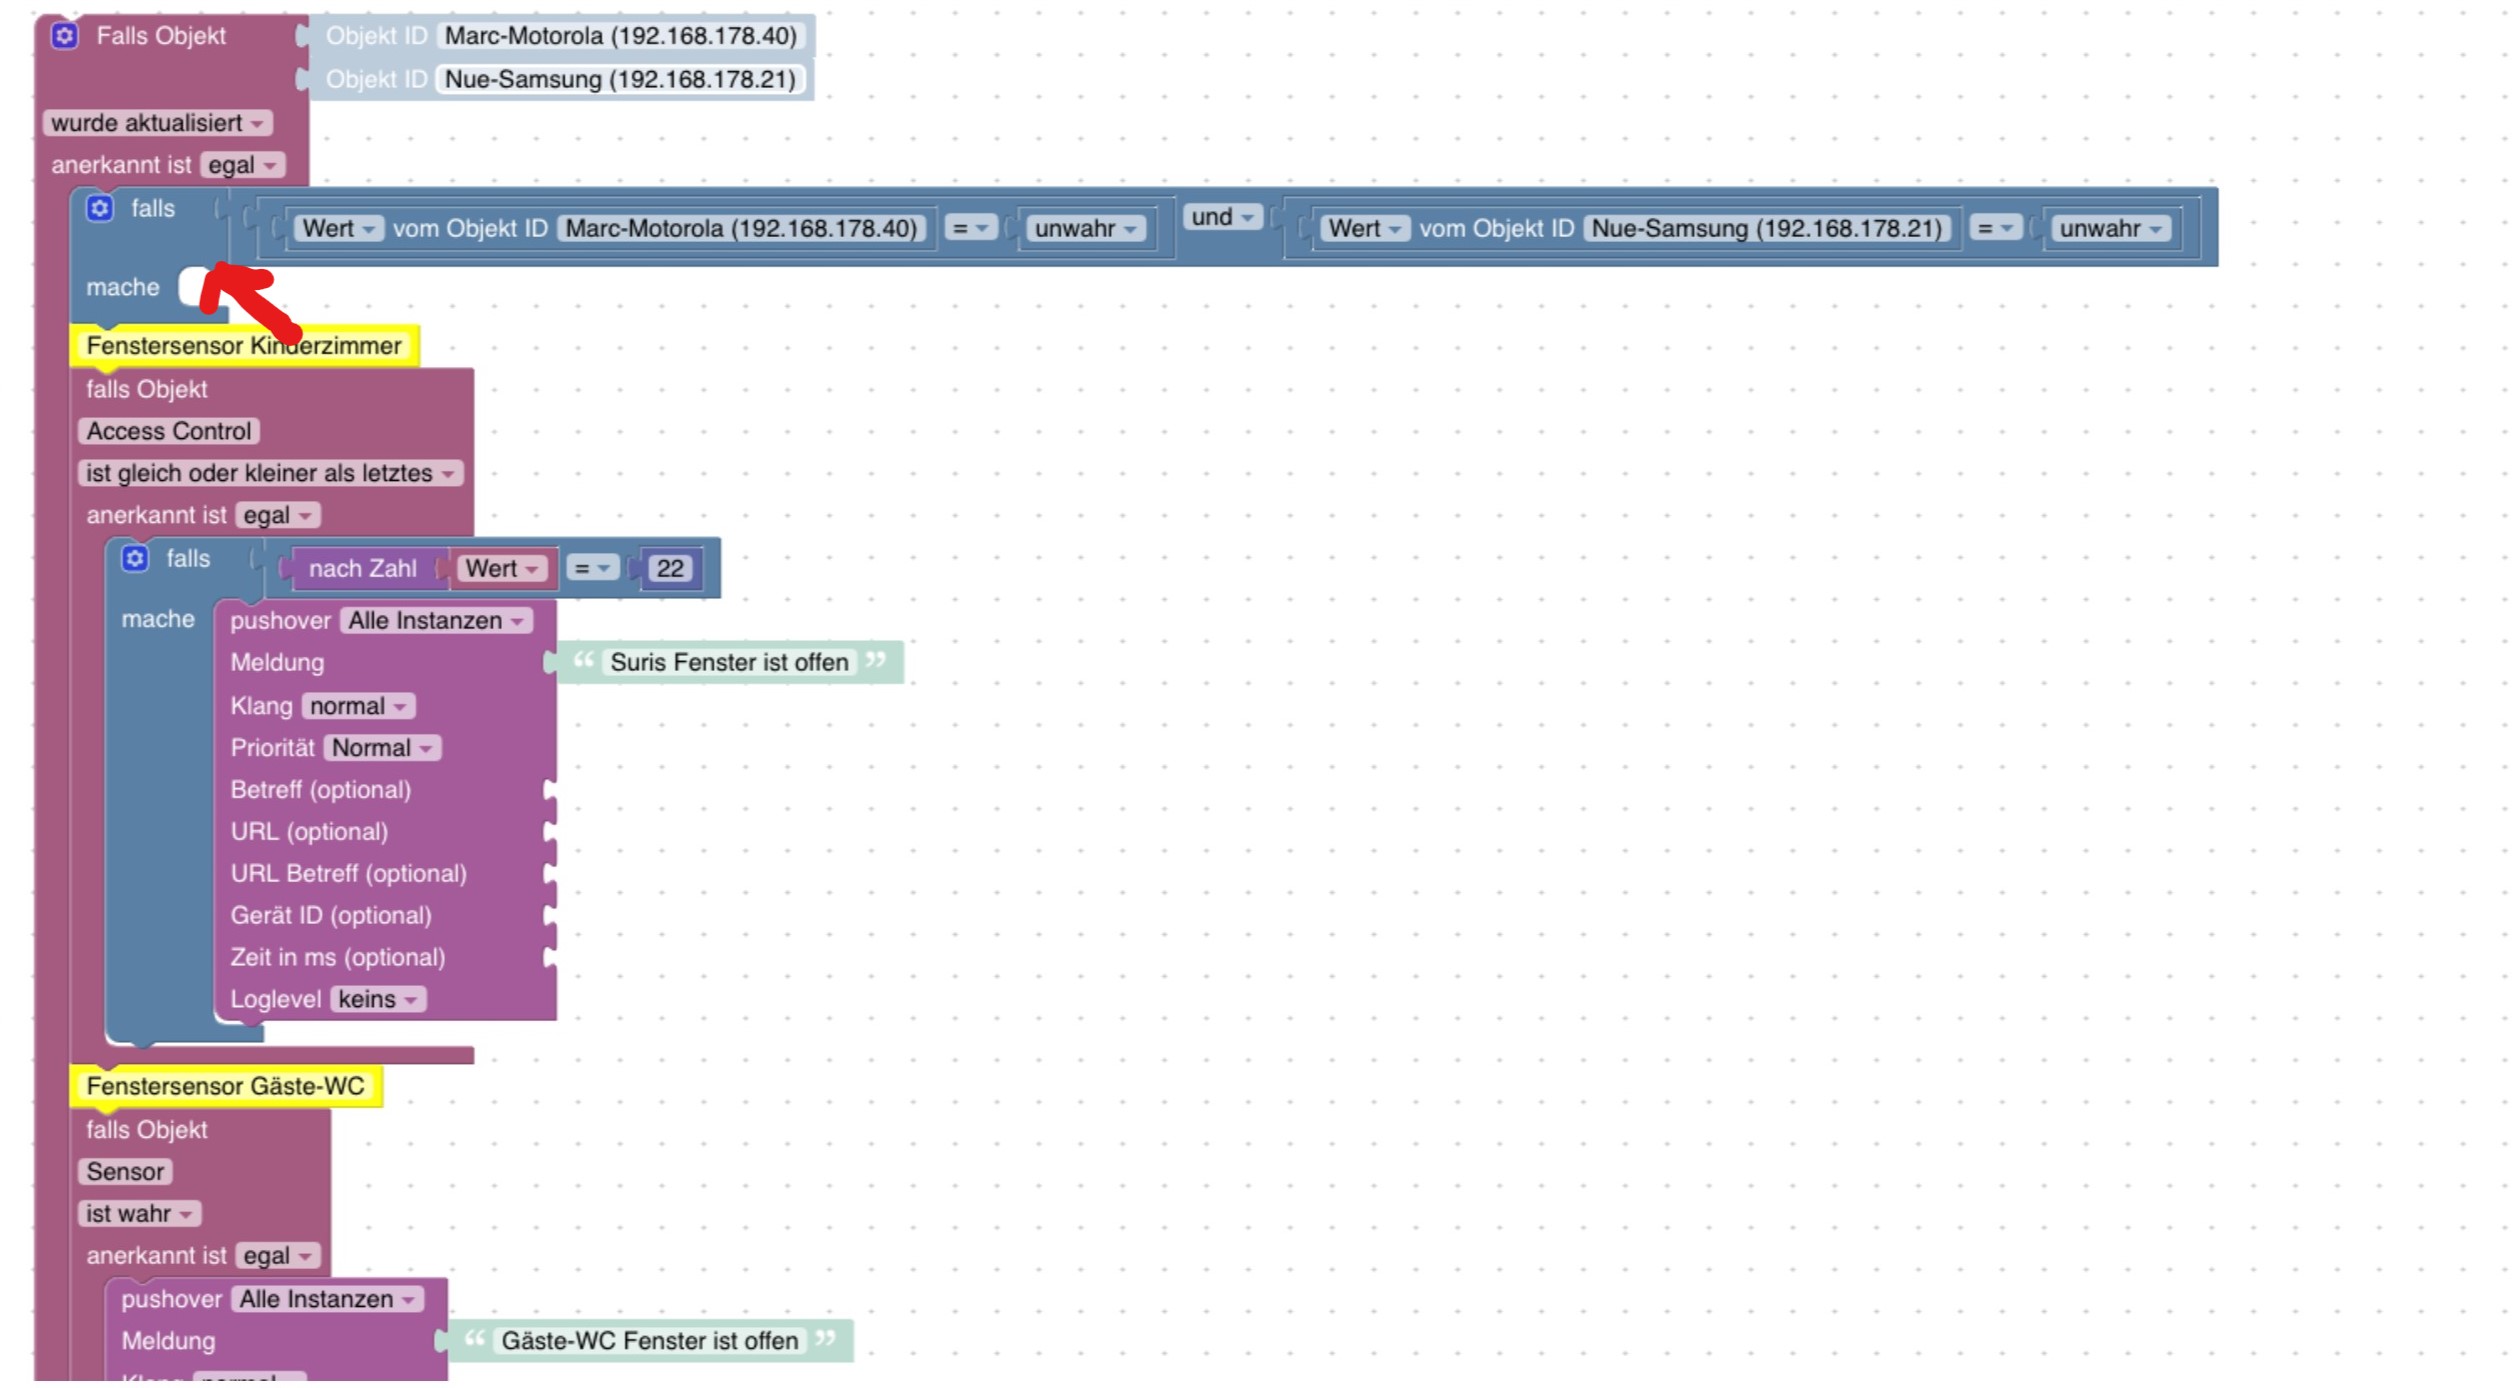This screenshot has width=2517, height=1388.
Task: Edit the number value 22
Action: click(670, 569)
